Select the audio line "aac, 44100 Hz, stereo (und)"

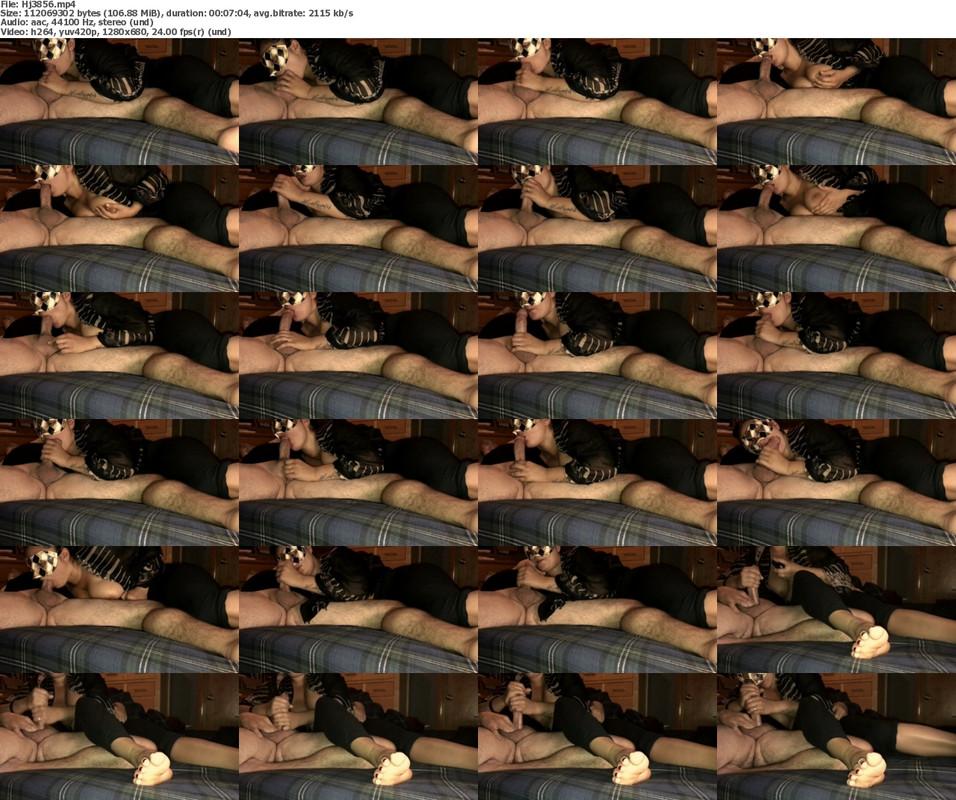tap(91, 23)
